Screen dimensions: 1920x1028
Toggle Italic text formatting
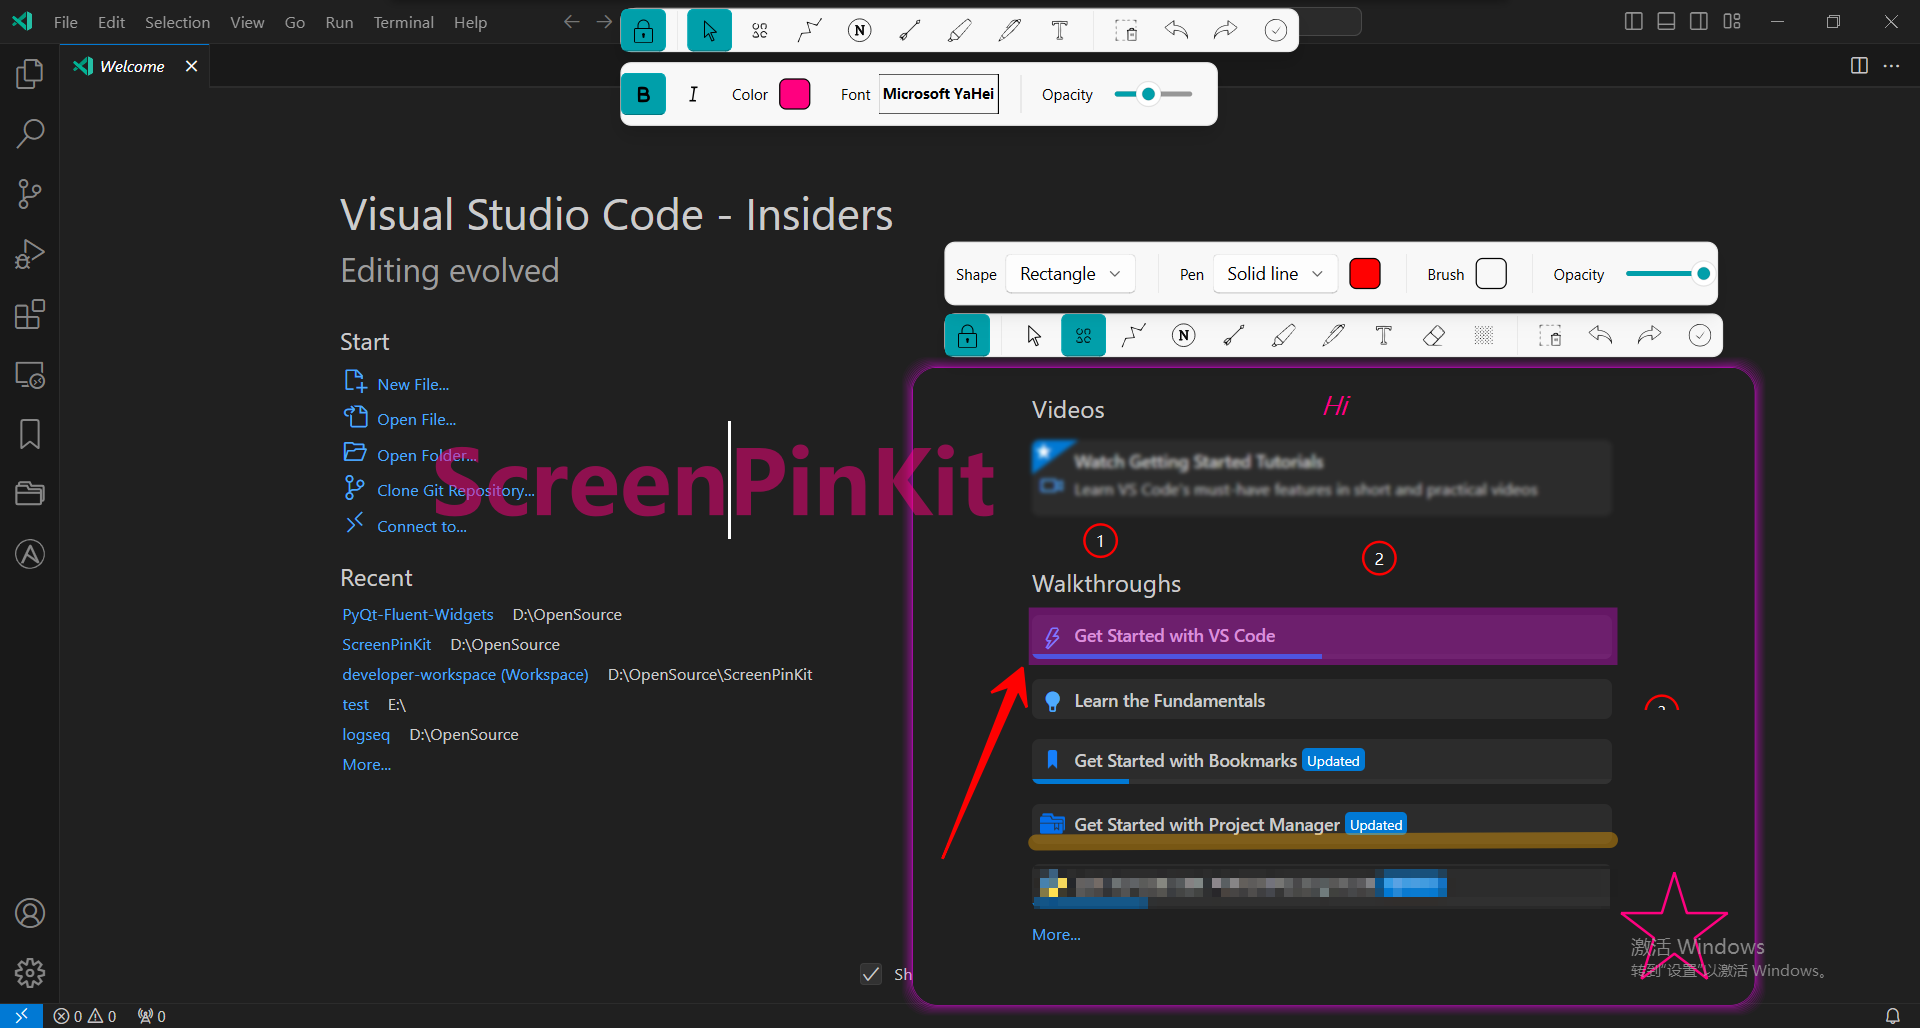[x=693, y=94]
